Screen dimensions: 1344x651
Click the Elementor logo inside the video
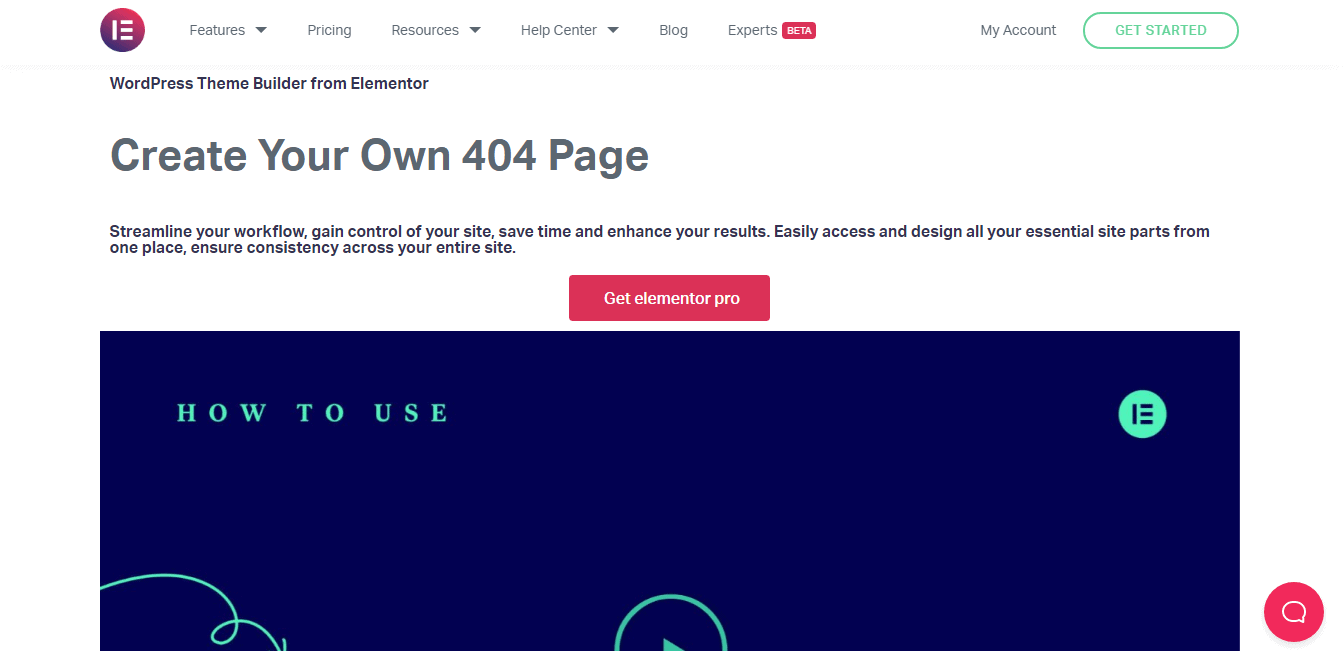click(x=1142, y=414)
